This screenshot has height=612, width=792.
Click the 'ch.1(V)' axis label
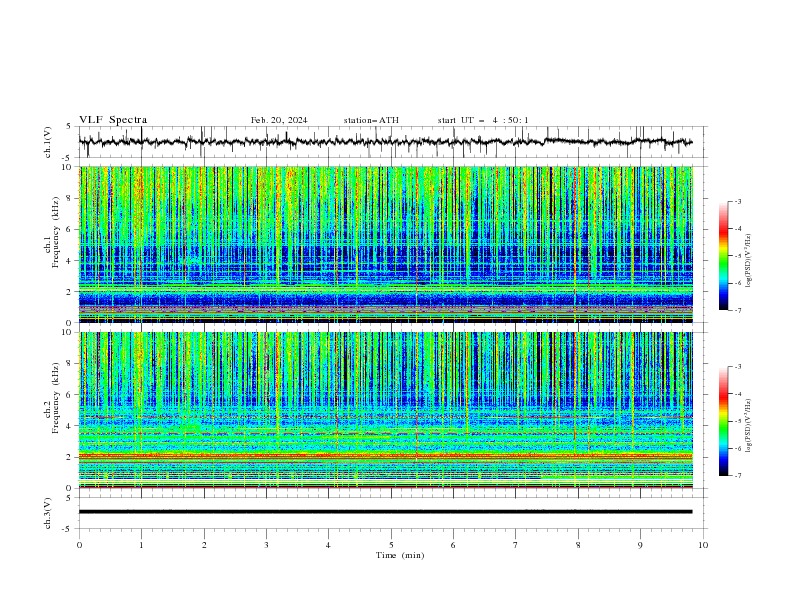coord(48,142)
